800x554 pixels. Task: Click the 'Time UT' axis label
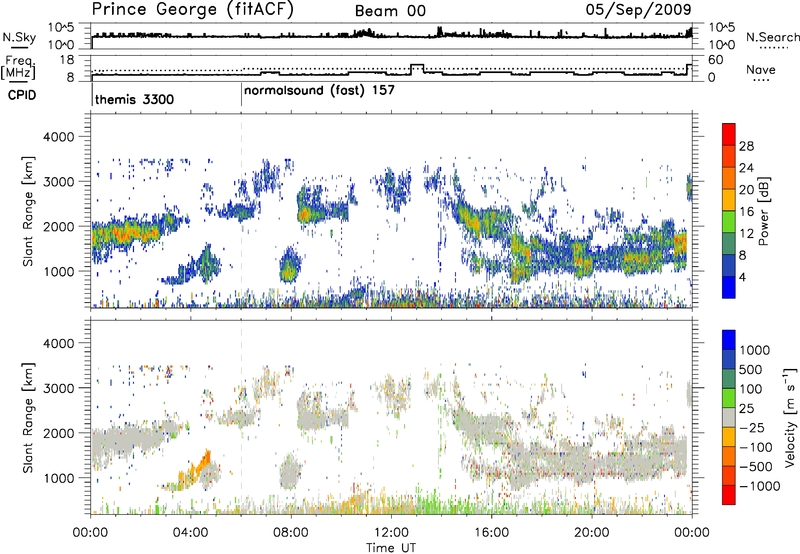click(391, 548)
